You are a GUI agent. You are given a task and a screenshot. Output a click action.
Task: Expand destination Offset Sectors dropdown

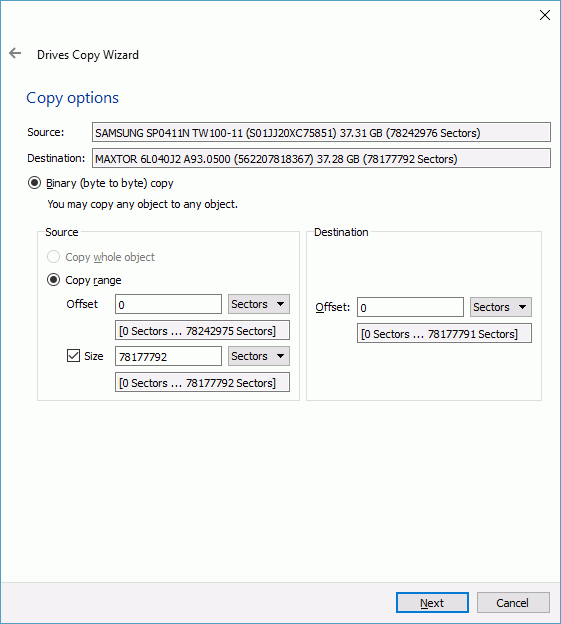501,307
